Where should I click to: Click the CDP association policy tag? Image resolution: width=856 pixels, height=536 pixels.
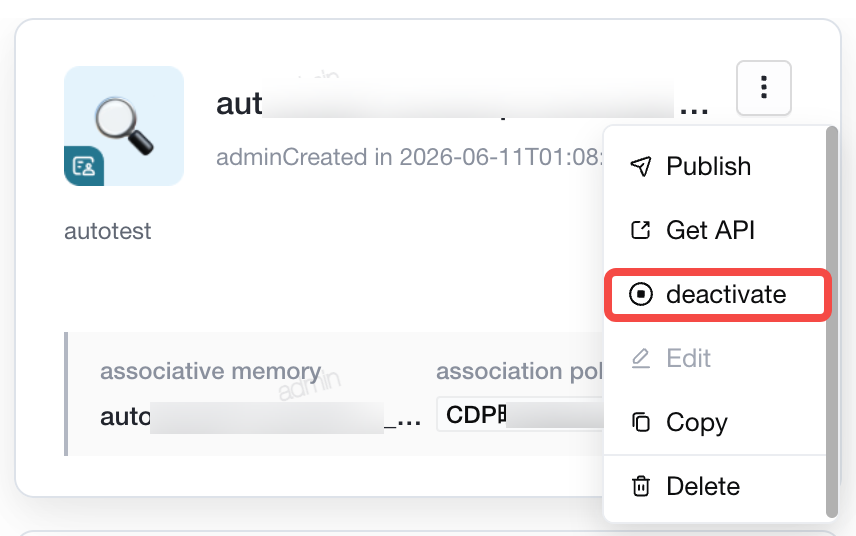click(x=520, y=415)
